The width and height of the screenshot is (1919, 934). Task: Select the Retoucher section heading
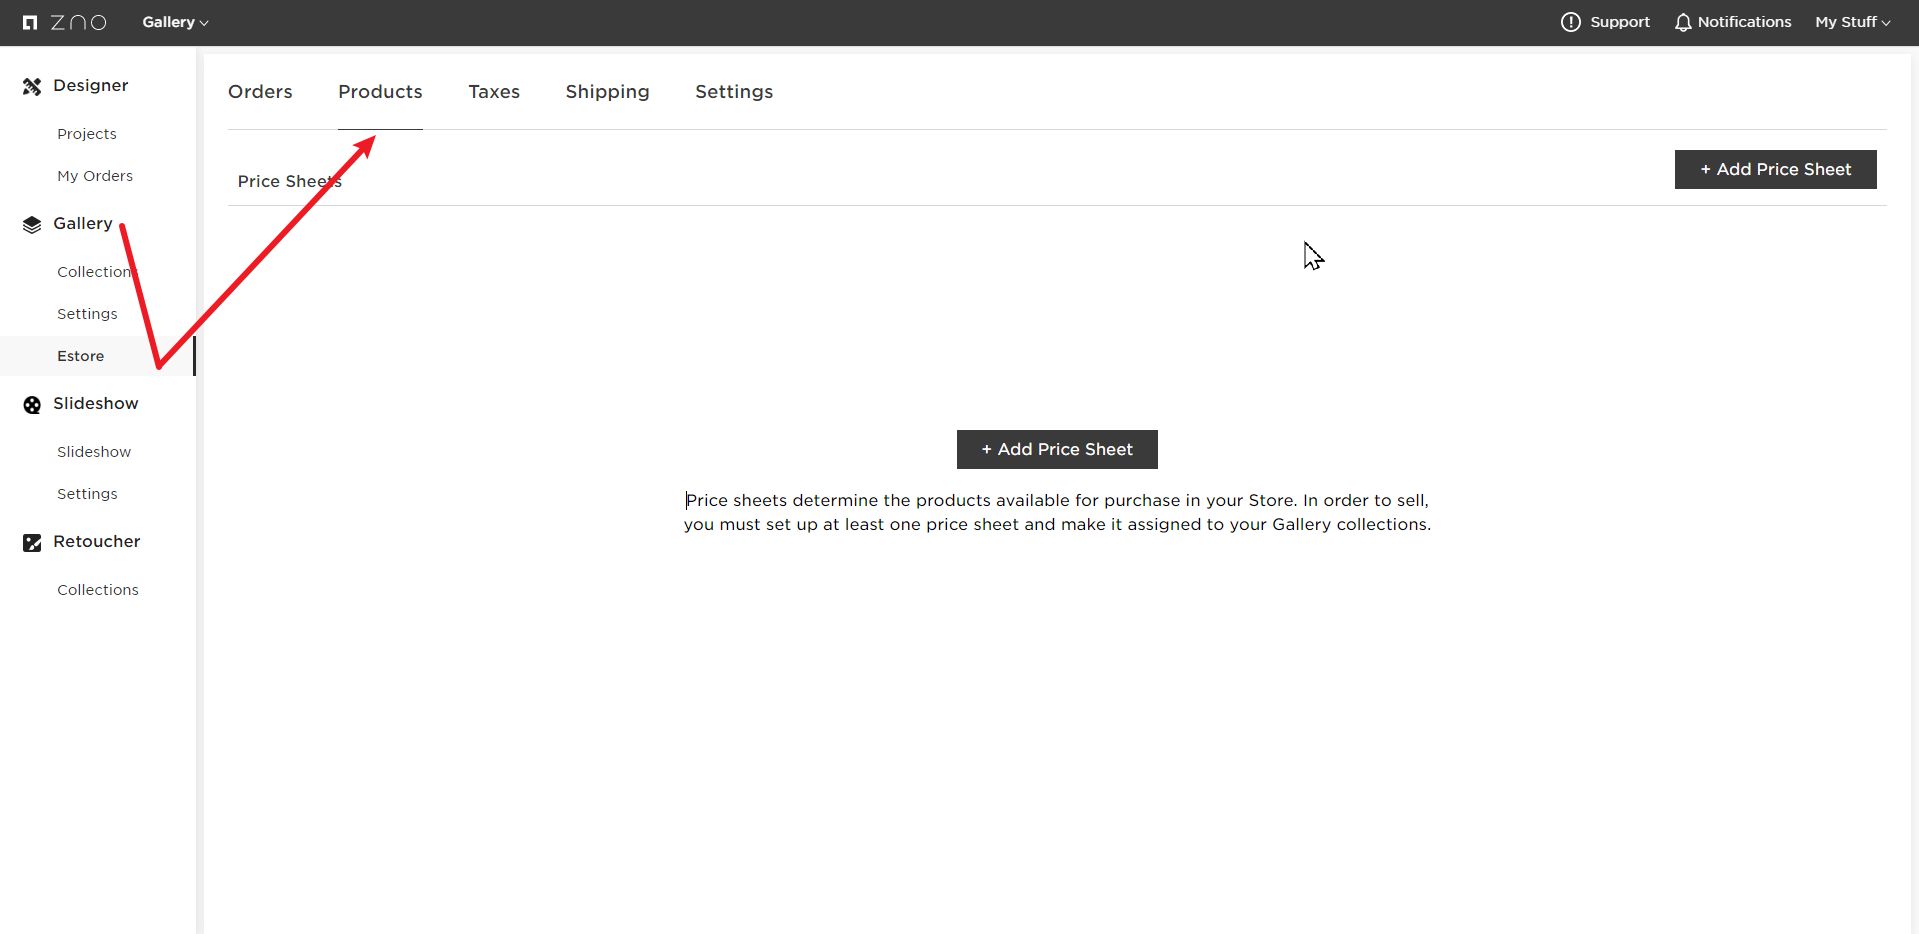[x=97, y=542]
